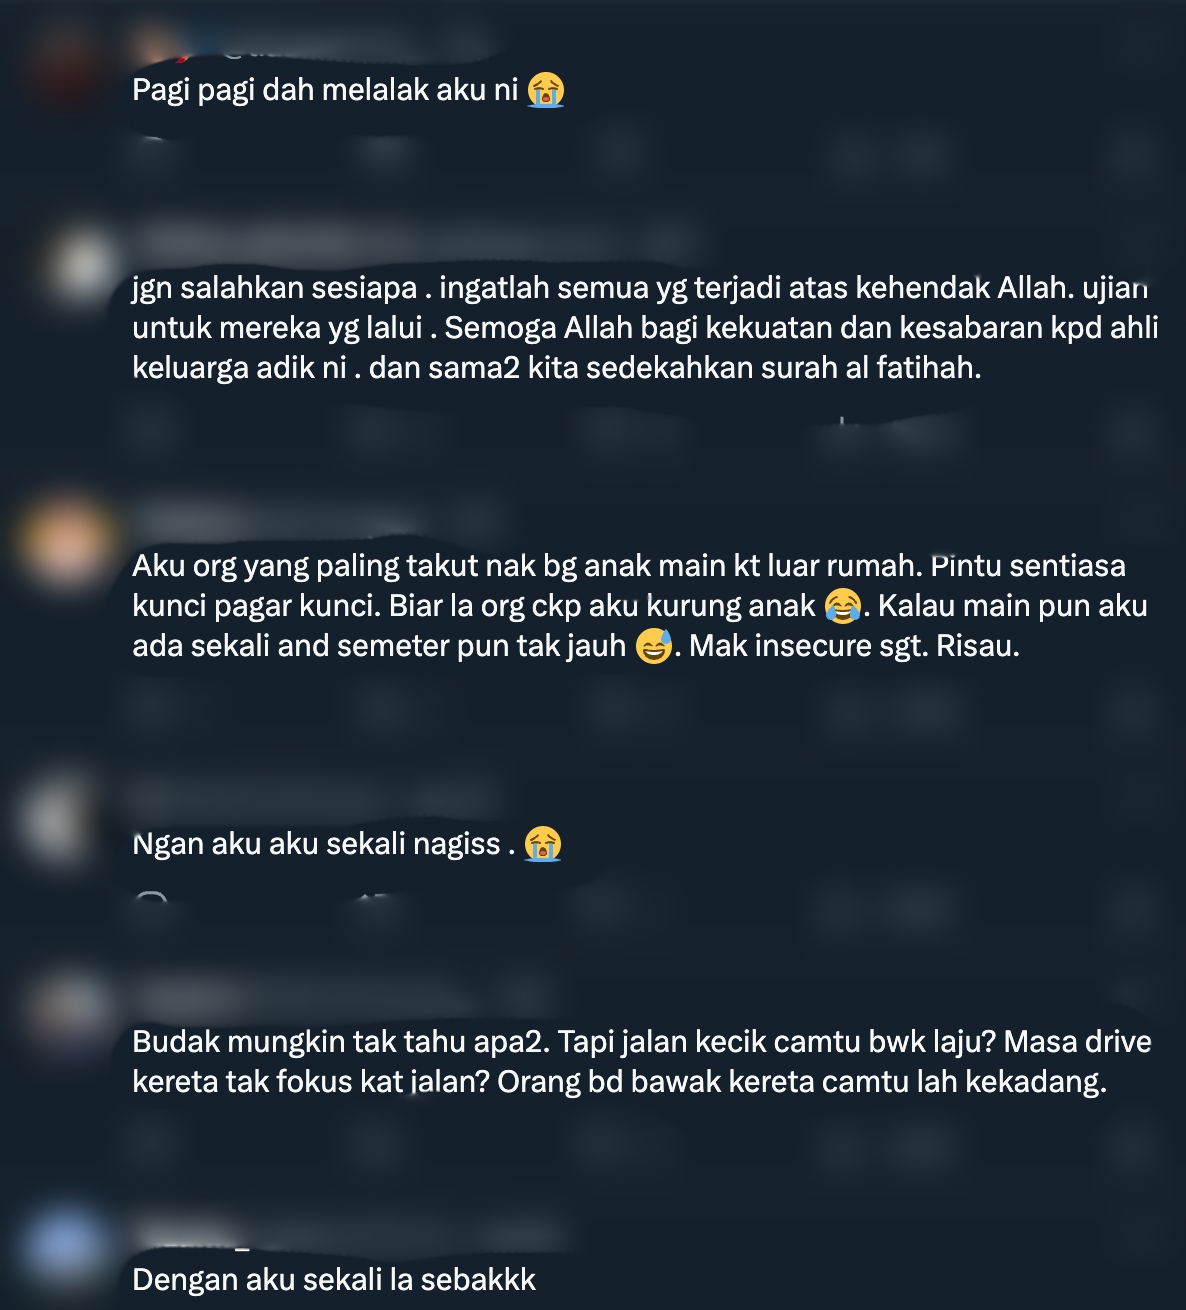Open the reply beginning 'jgn salahkan sesiapa'
This screenshot has width=1186, height=1310.
click(x=645, y=328)
